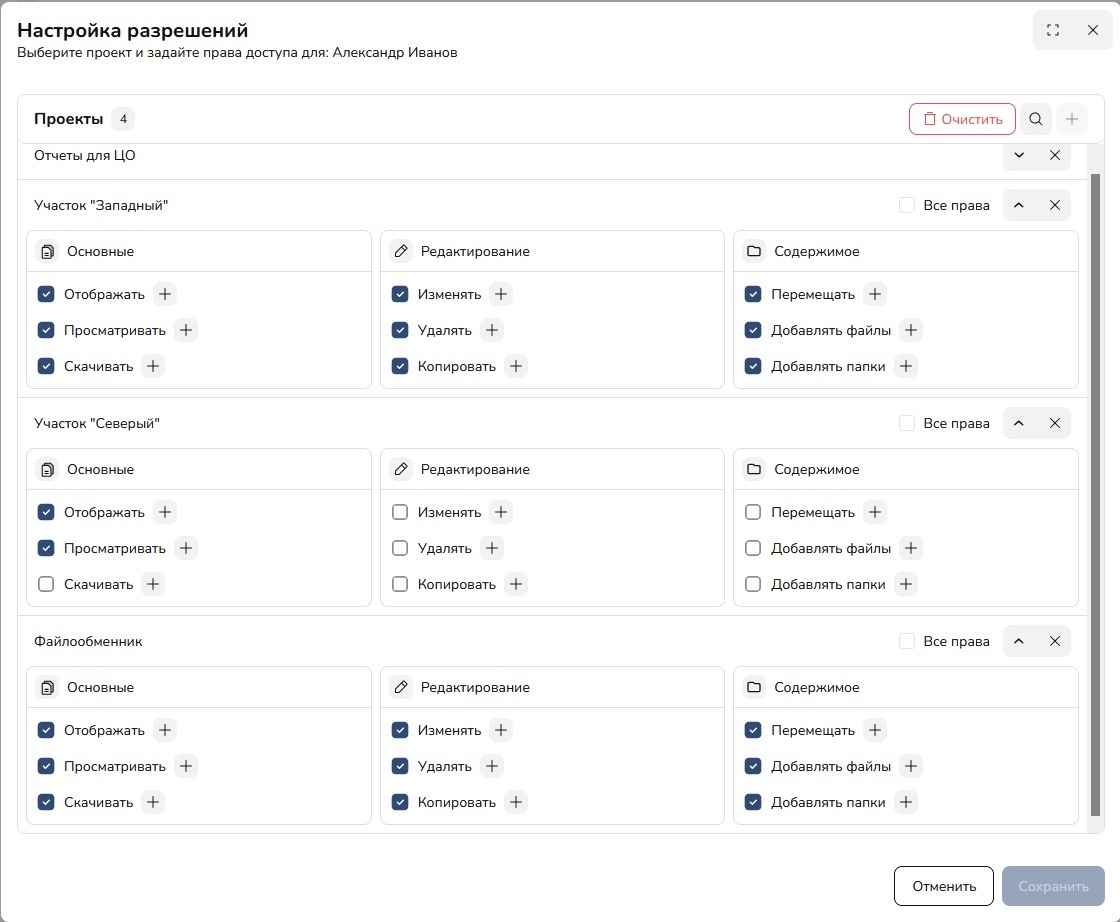This screenshot has height=922, width=1120.
Task: Click plus next to Скачивать in Файлообменник
Action: pyautogui.click(x=153, y=802)
